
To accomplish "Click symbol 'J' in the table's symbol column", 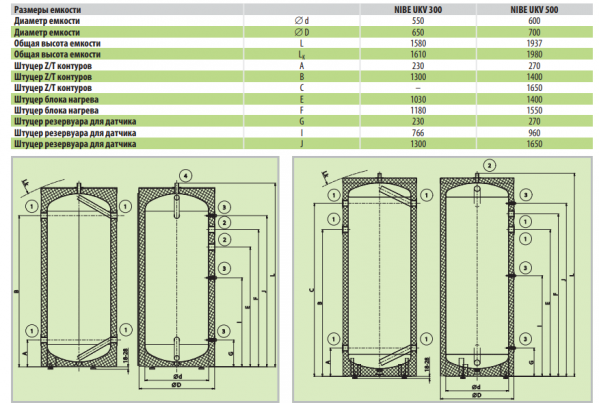I will [302, 144].
